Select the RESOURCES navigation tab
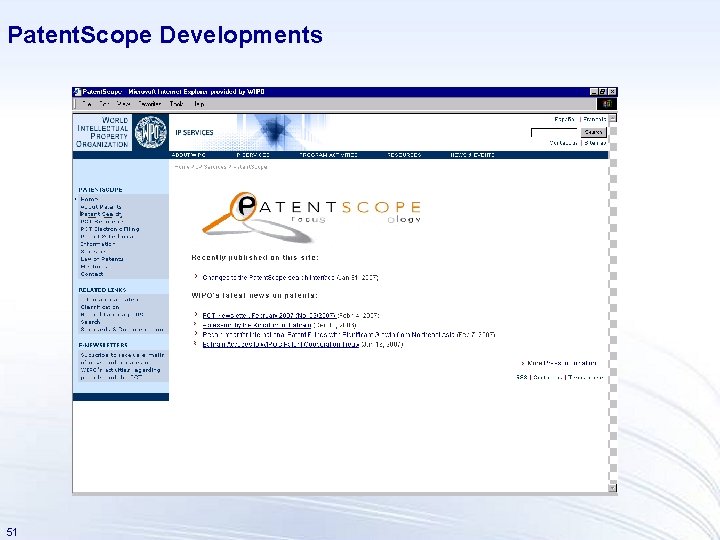Screen dimensions: 720x540 [x=404, y=155]
